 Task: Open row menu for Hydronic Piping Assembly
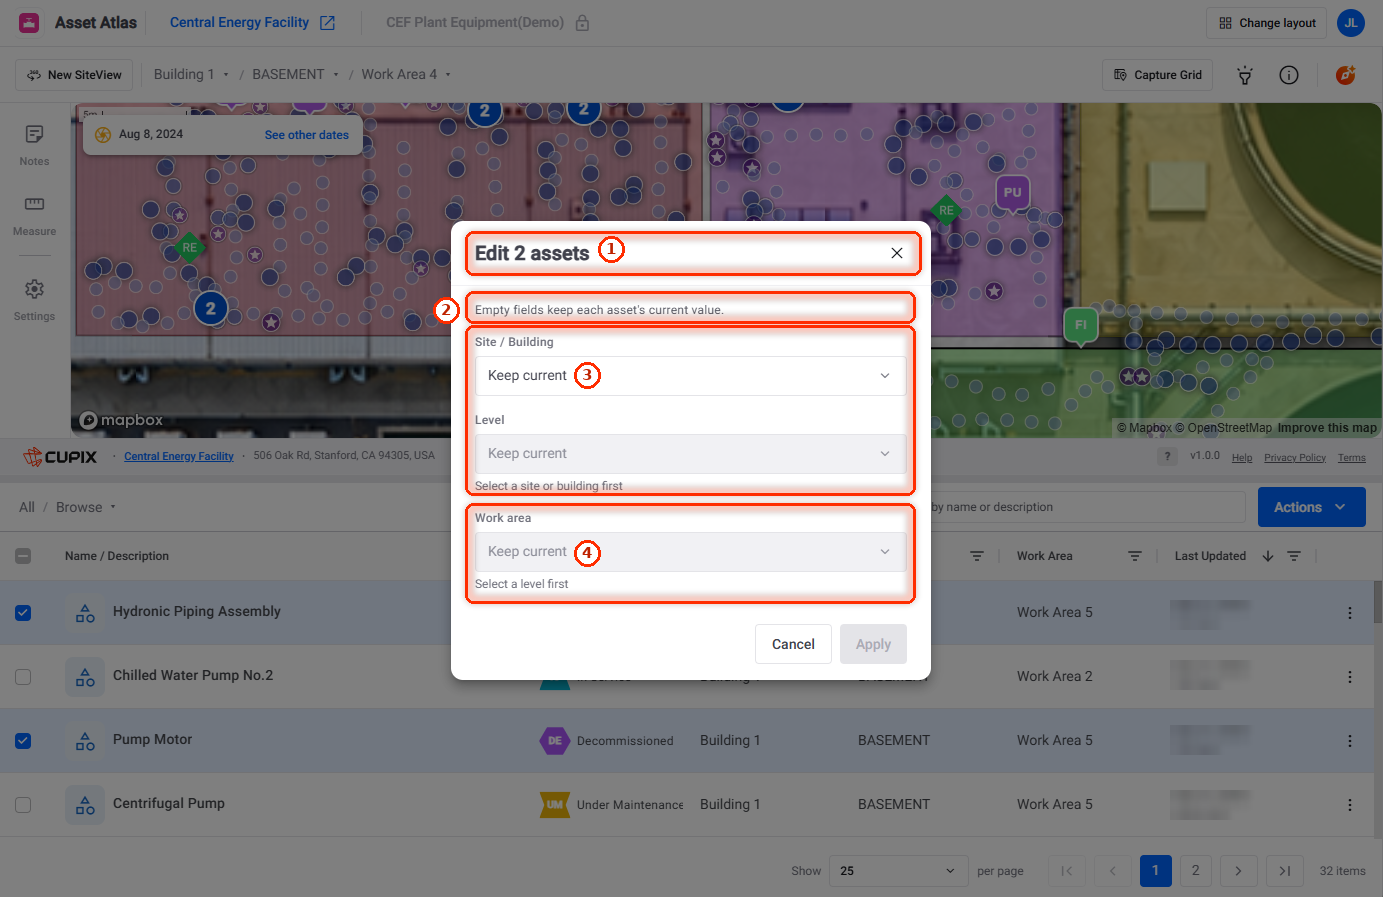click(1349, 613)
